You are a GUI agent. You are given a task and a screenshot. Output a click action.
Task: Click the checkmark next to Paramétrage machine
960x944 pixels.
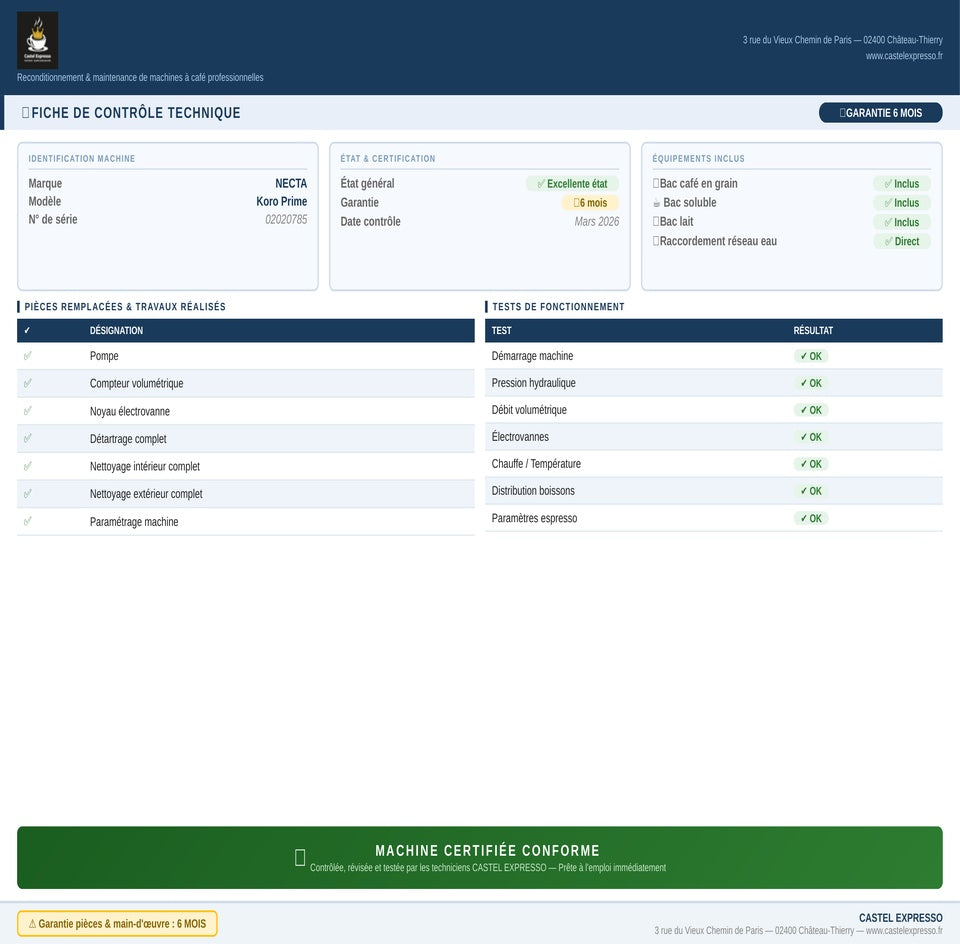pos(27,521)
